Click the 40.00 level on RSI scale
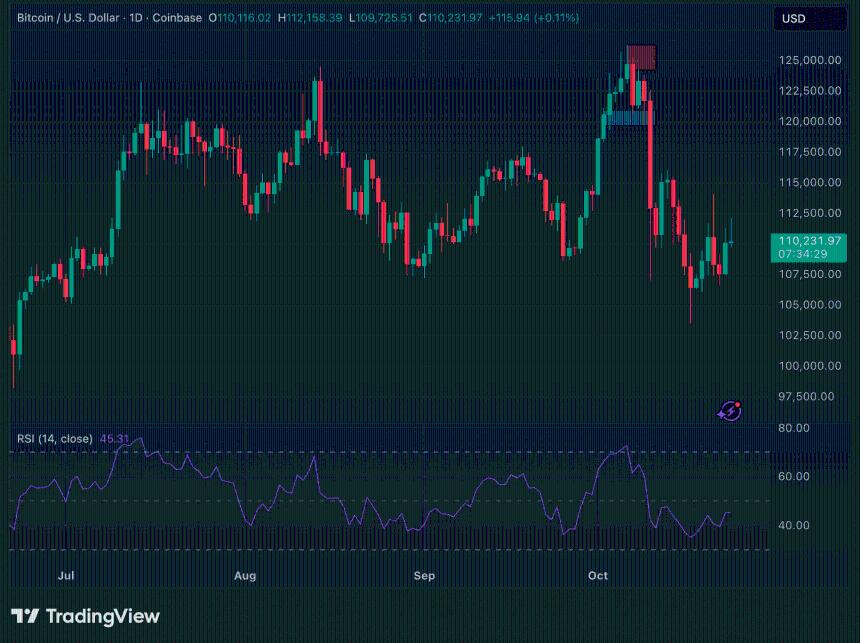The height and width of the screenshot is (643, 860). (795, 525)
